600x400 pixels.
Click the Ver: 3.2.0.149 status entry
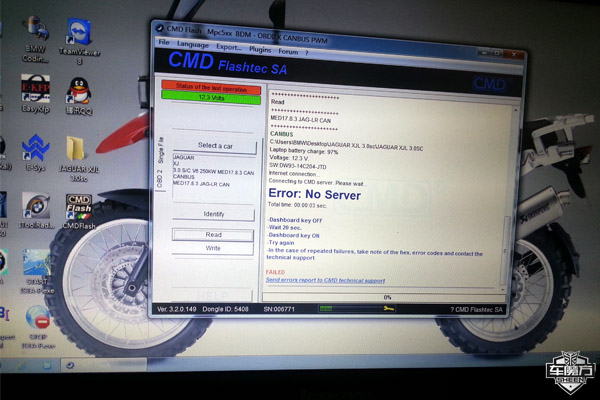click(x=176, y=309)
